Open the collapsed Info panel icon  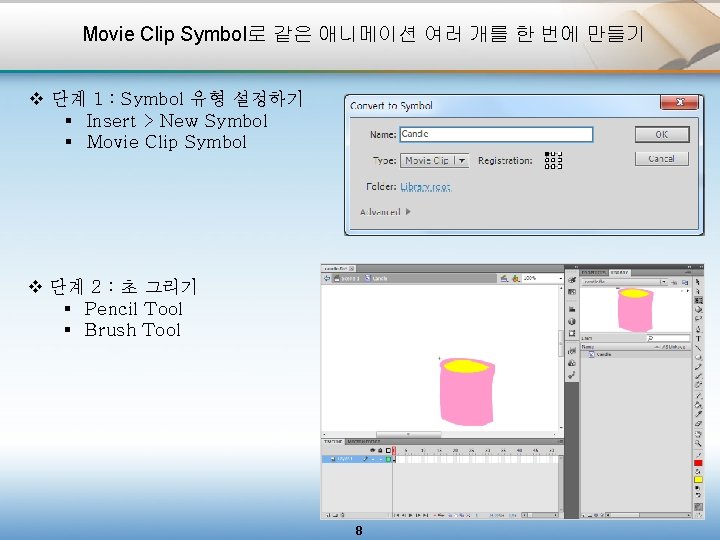572,321
